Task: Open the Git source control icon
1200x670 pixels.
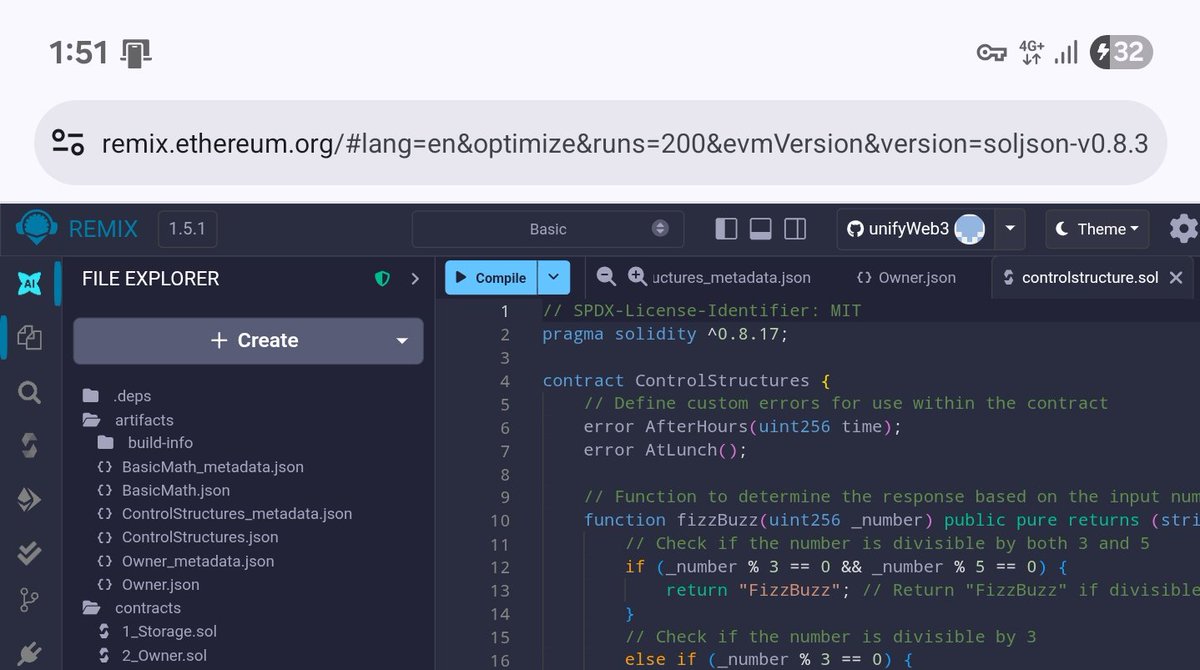Action: click(29, 601)
